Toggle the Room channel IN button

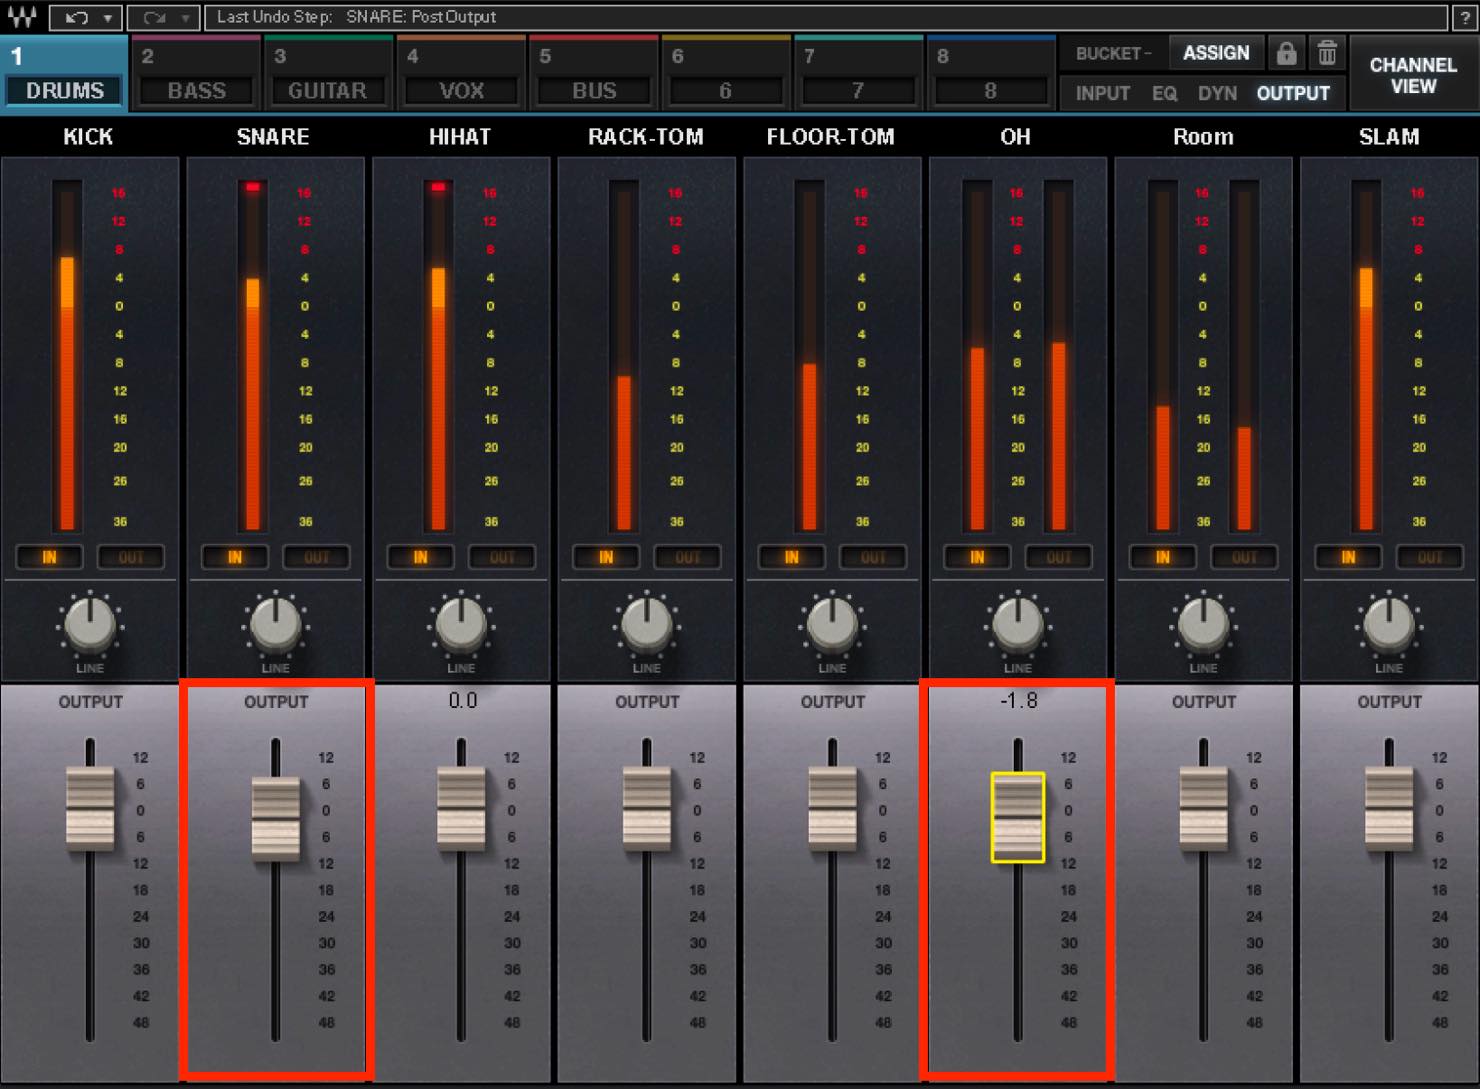(x=1162, y=557)
